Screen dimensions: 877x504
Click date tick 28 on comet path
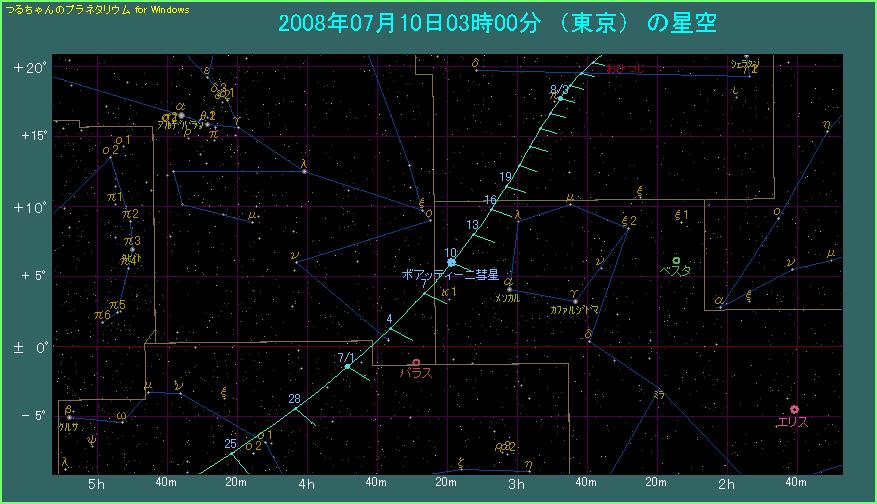click(294, 399)
